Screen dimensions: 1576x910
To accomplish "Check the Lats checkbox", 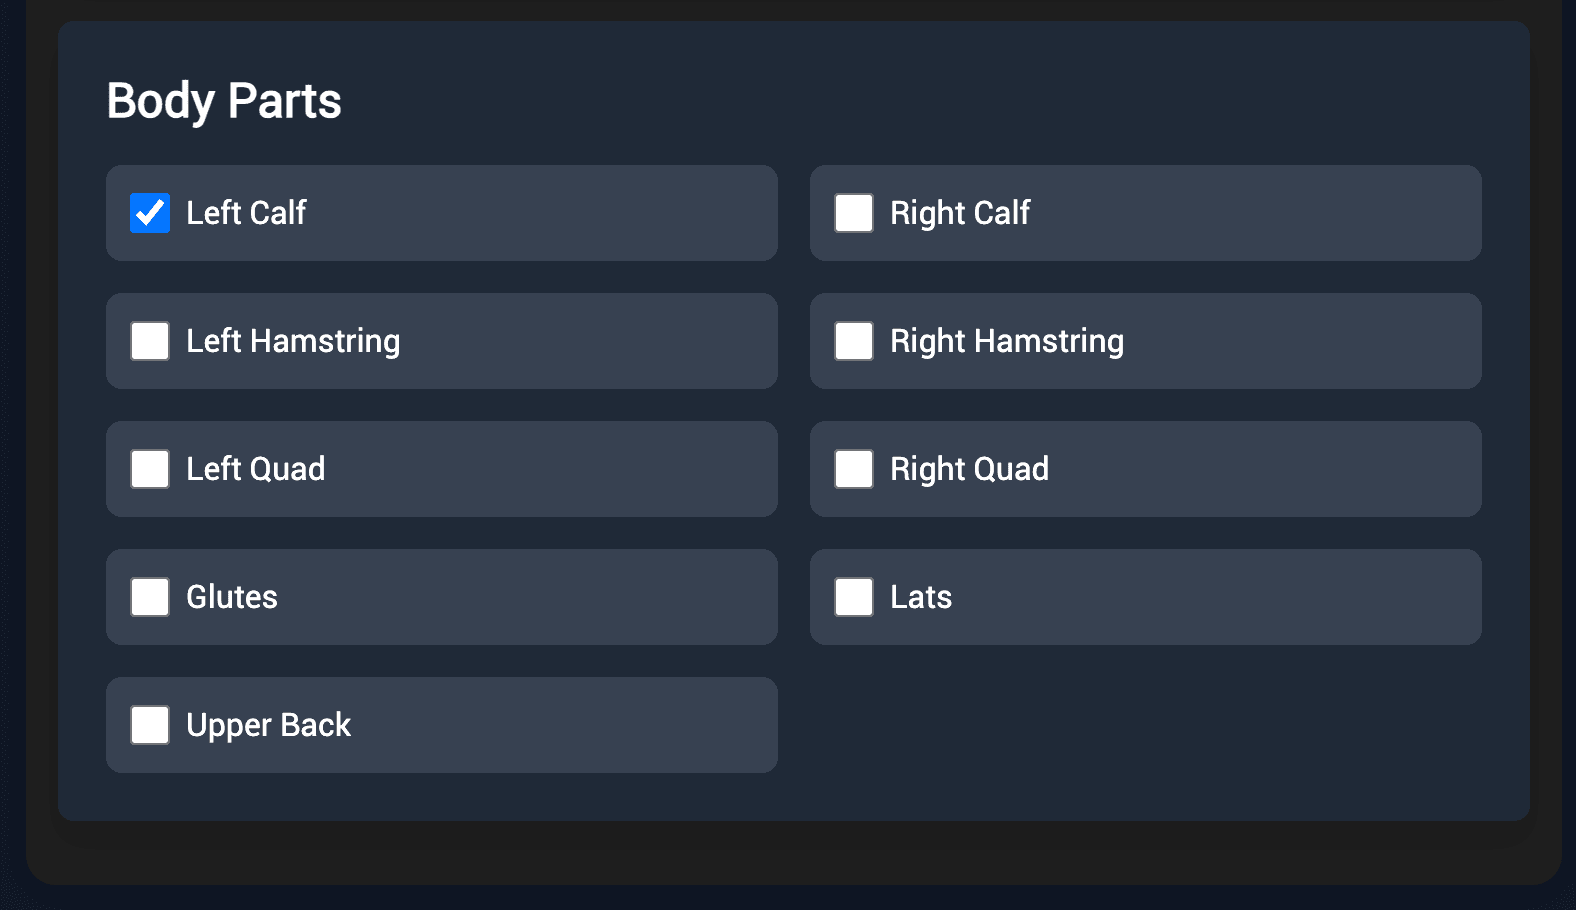I will tap(853, 597).
